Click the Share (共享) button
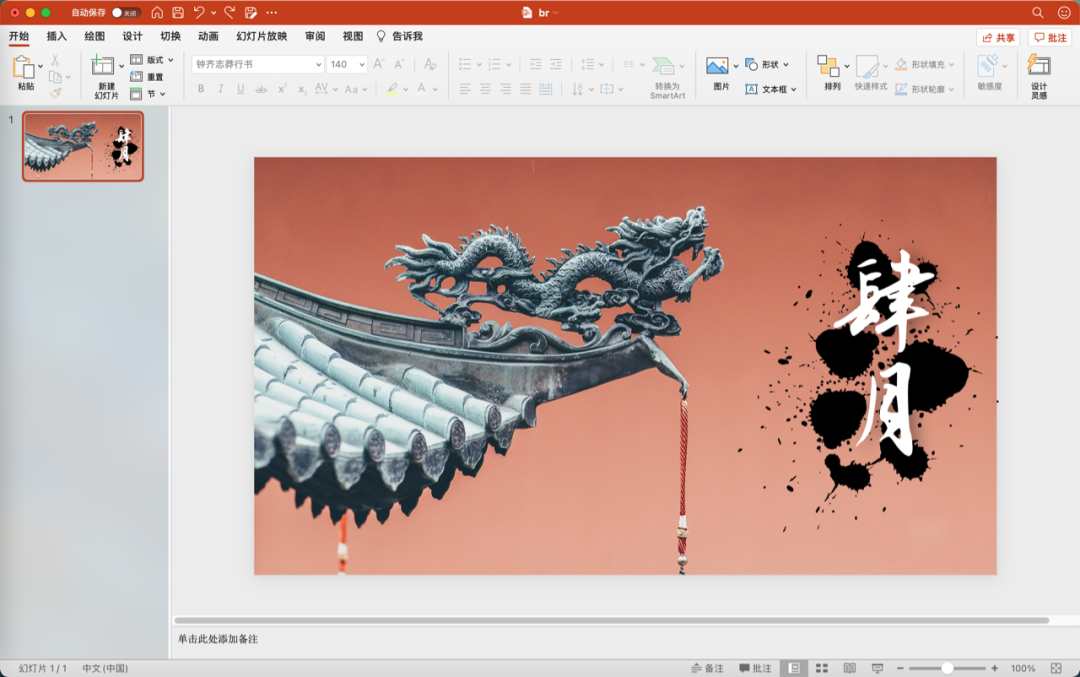1080x677 pixels. pos(998,37)
